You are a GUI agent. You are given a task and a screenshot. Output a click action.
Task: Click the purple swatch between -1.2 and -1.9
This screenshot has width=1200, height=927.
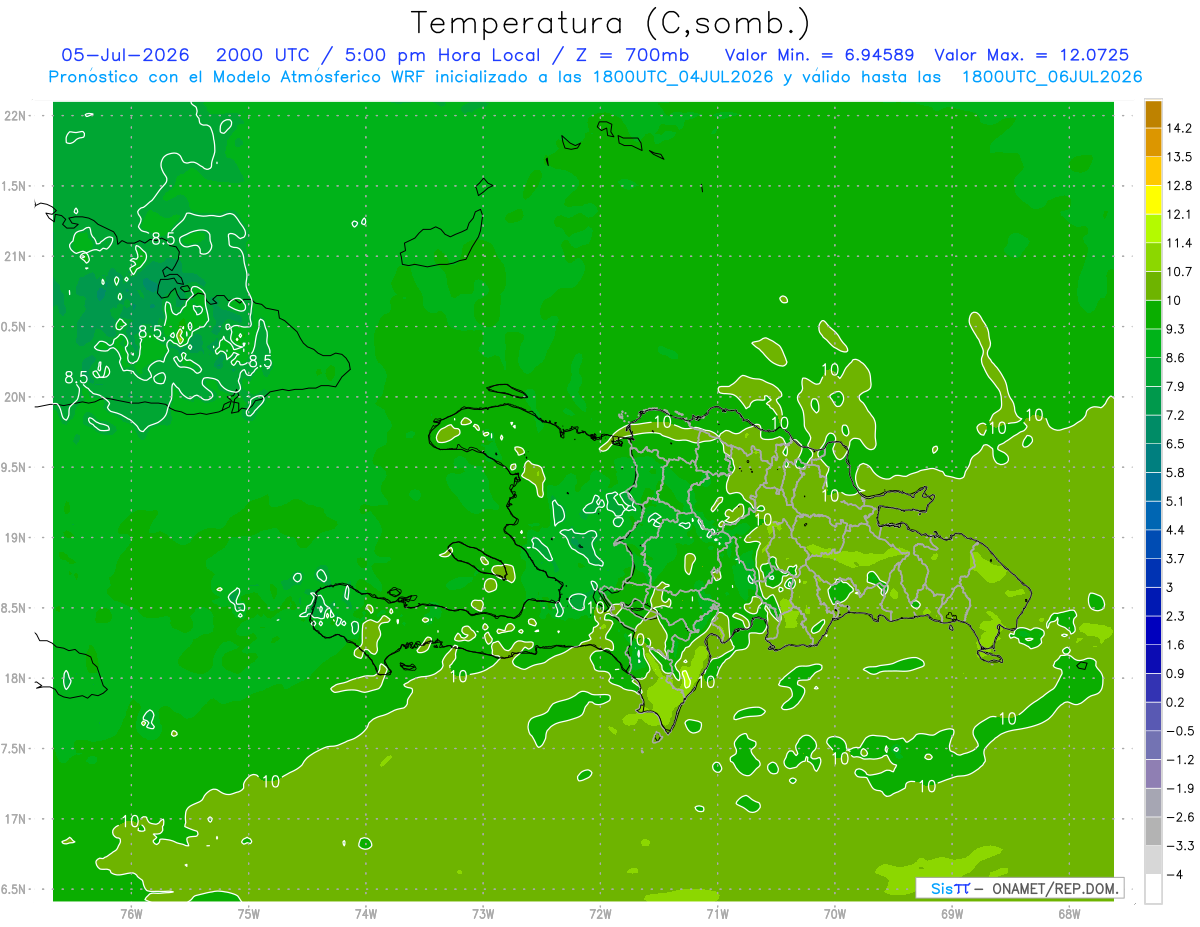pyautogui.click(x=1153, y=774)
